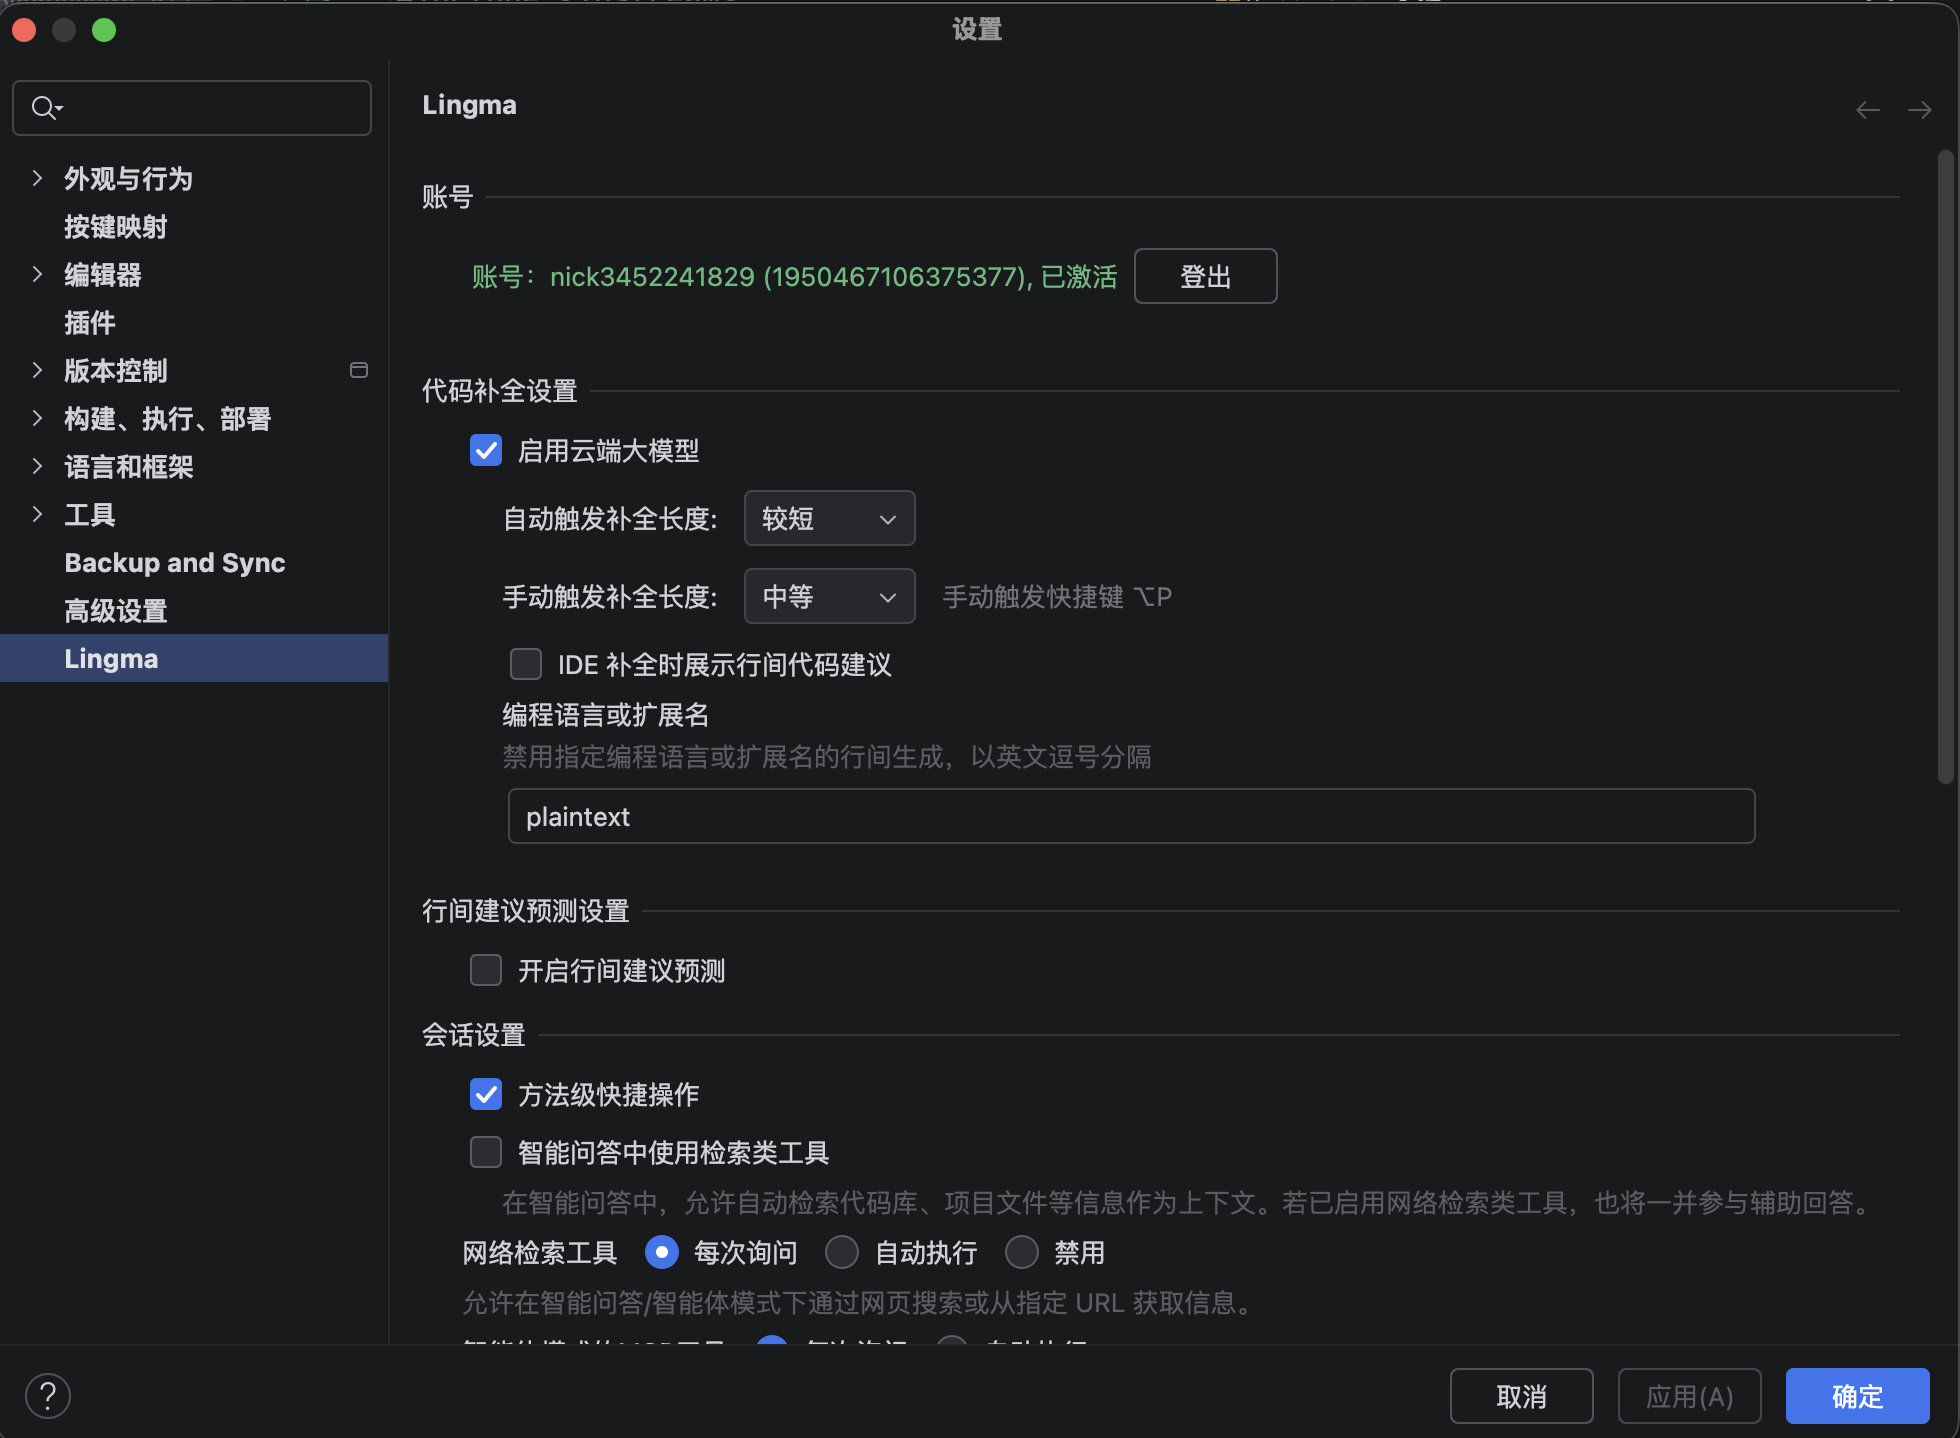The height and width of the screenshot is (1438, 1960).
Task: Click the 确定 button to confirm settings
Action: click(x=1856, y=1396)
